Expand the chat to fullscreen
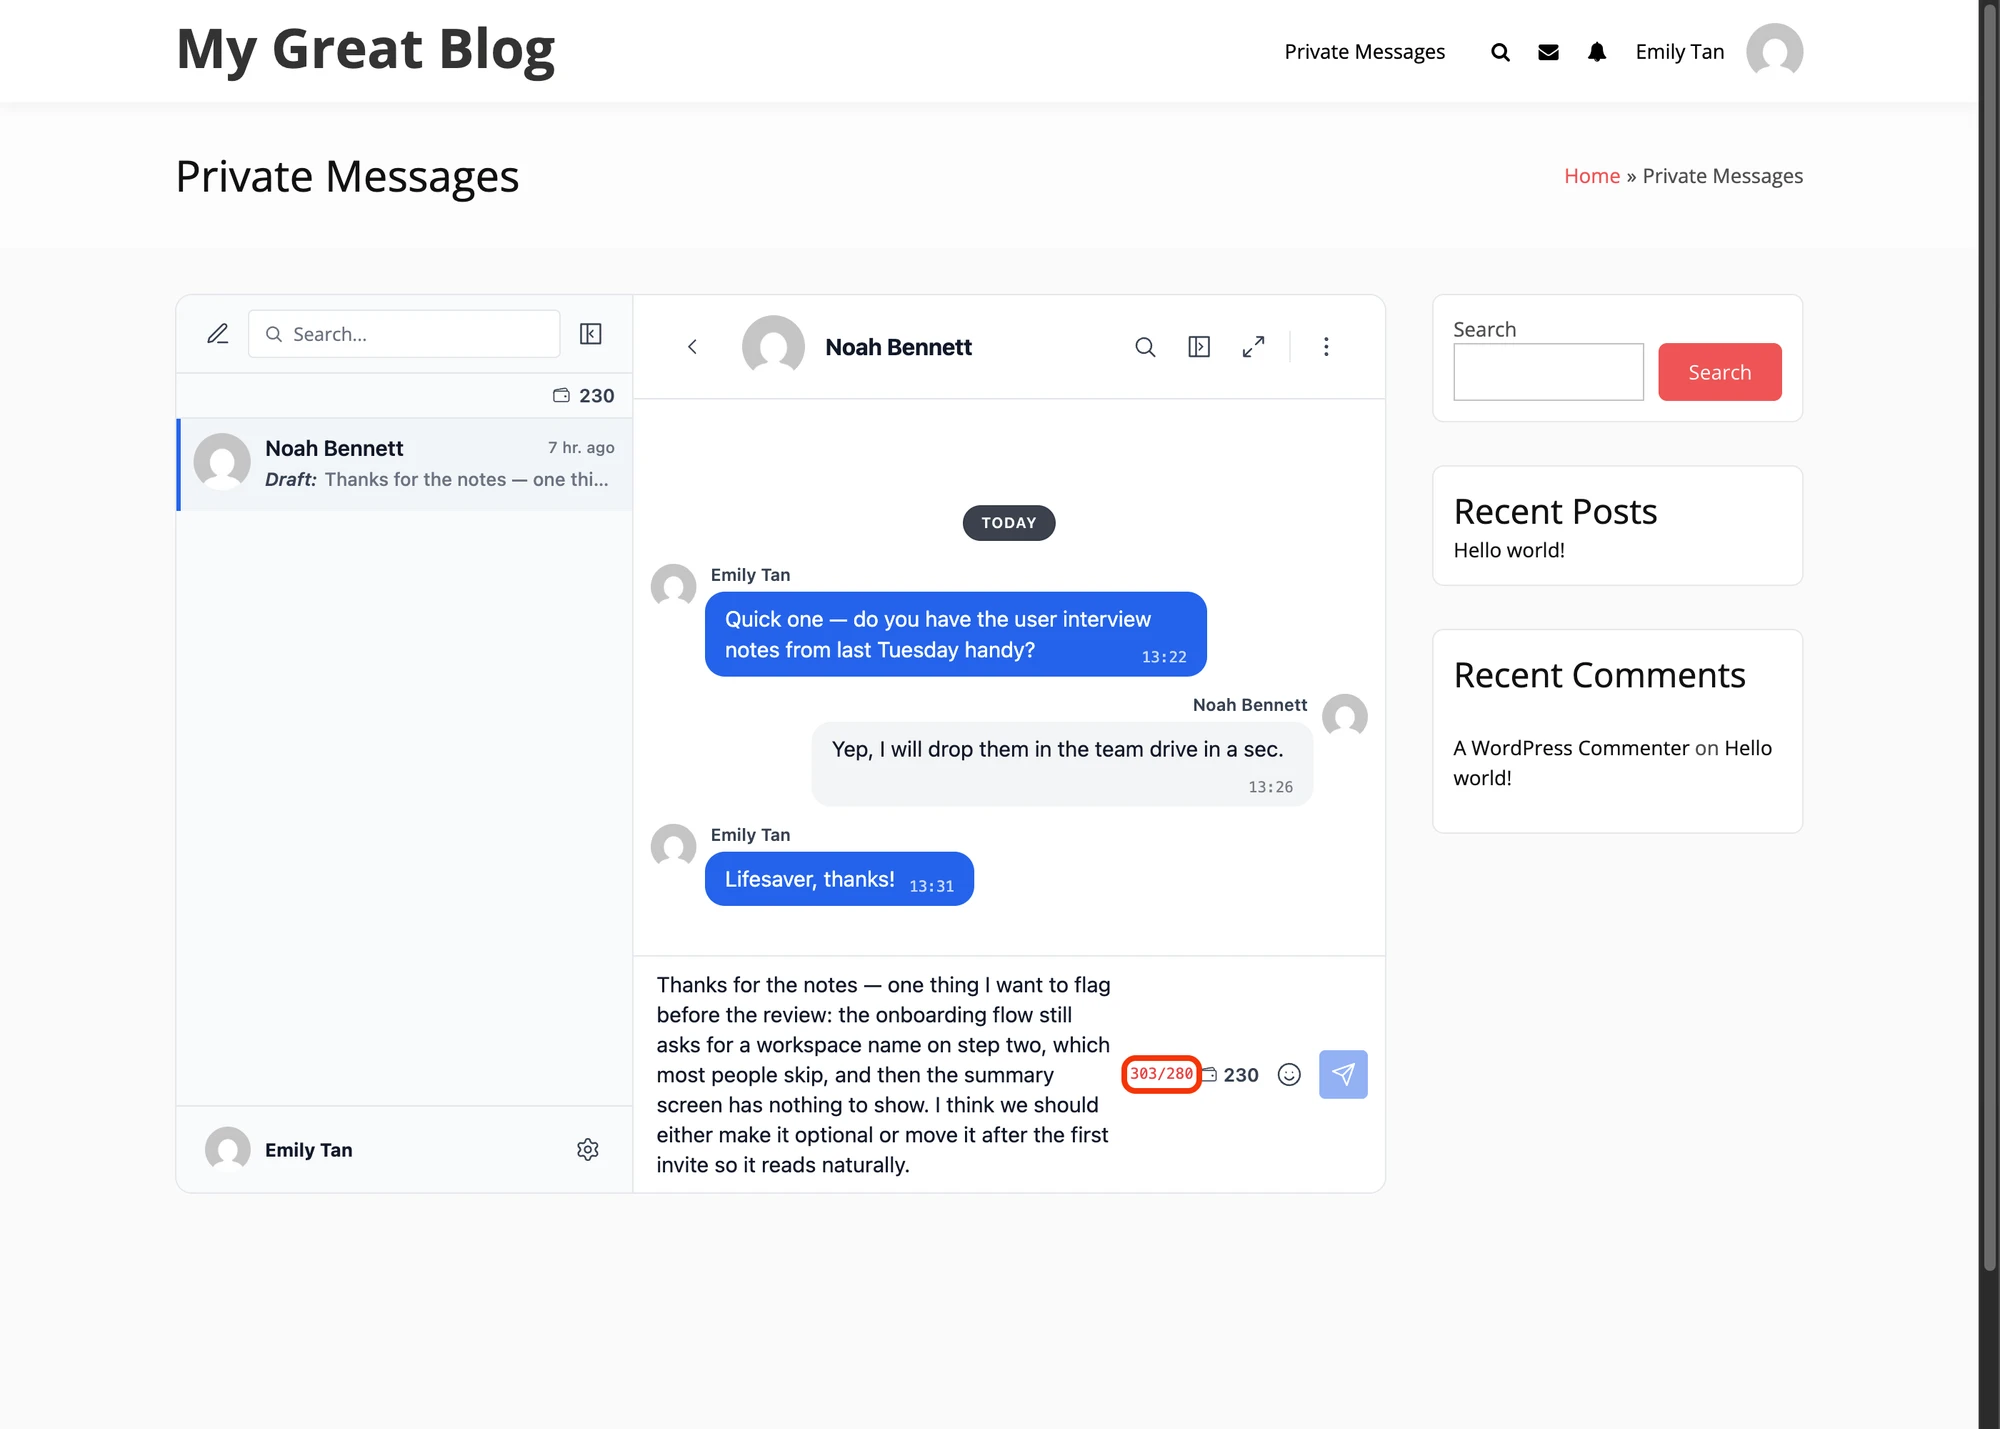The image size is (2000, 1429). point(1253,347)
